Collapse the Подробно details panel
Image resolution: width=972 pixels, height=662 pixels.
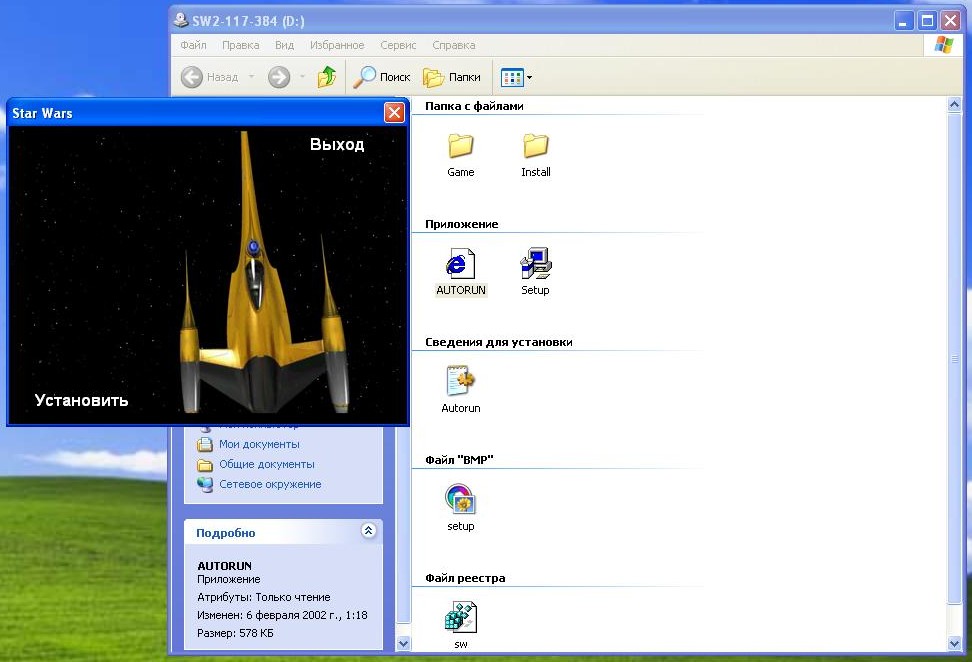pyautogui.click(x=368, y=532)
